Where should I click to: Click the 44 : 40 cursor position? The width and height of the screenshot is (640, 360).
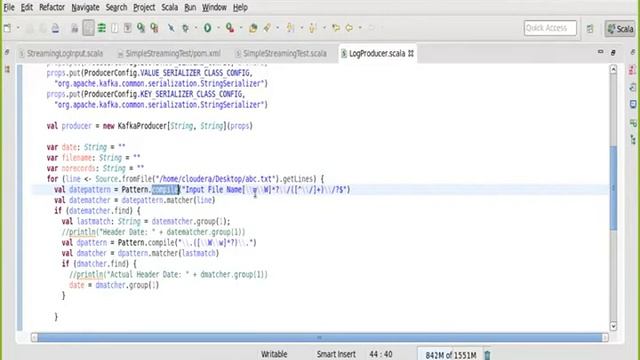click(x=381, y=354)
